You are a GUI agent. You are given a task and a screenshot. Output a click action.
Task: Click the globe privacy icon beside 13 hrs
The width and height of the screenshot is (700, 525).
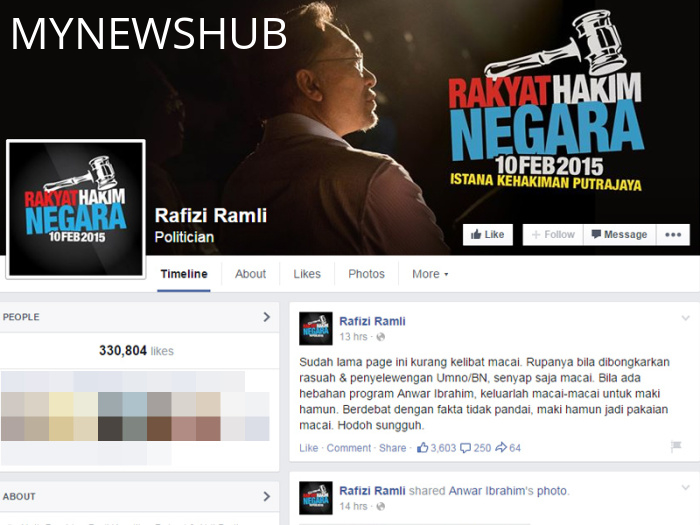click(381, 338)
